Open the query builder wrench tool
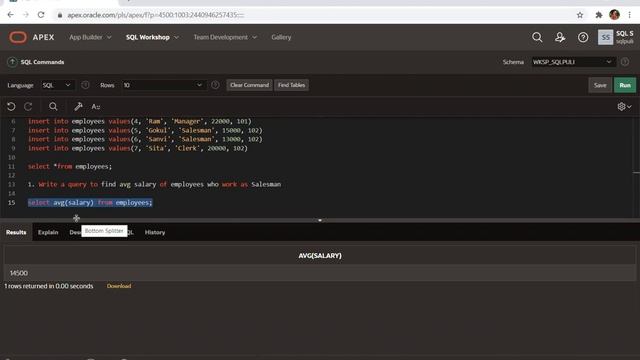 78,107
